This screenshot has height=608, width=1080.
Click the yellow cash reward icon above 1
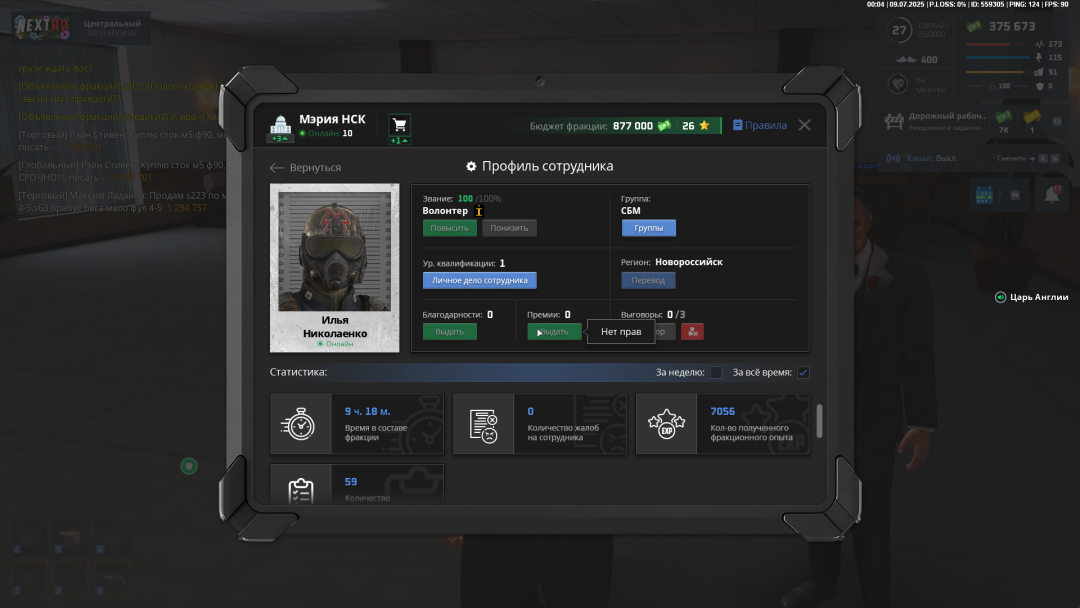[x=1031, y=116]
